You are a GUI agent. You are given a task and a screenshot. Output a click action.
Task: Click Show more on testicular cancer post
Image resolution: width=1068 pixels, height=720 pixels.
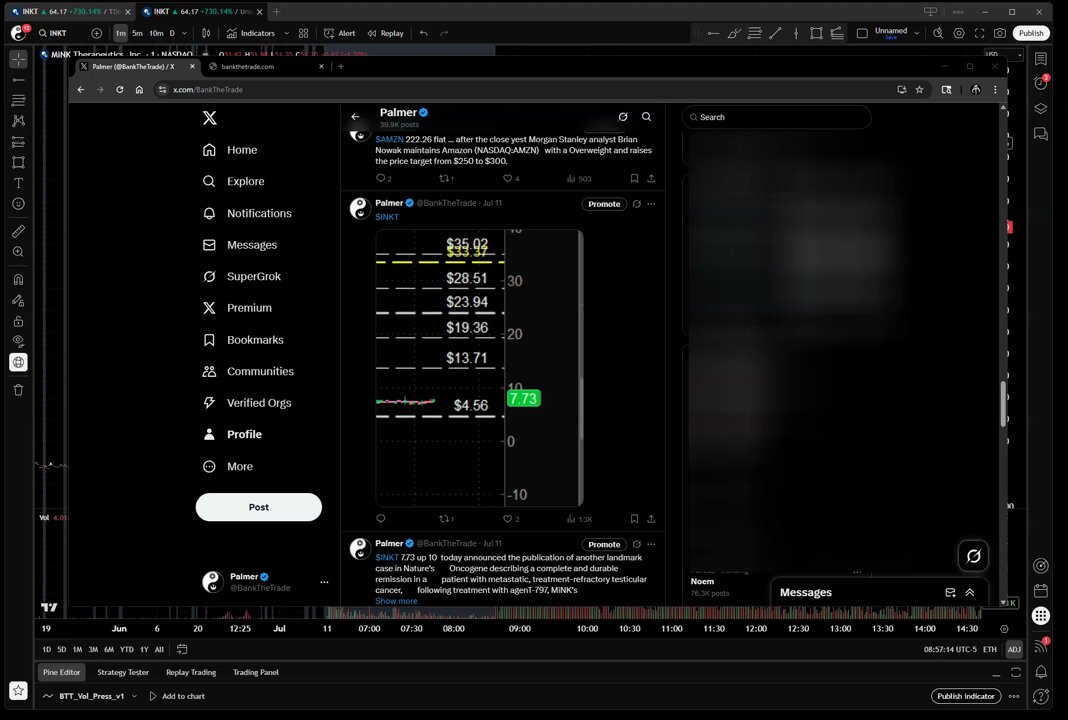pos(396,601)
